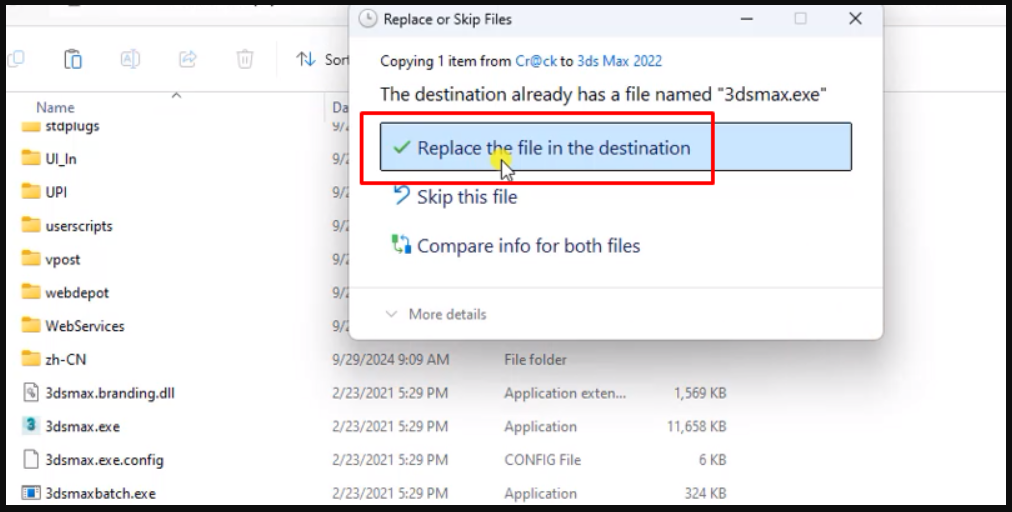Close the Replace or Skip Files dialog
This screenshot has width=1012, height=512.
[x=854, y=19]
